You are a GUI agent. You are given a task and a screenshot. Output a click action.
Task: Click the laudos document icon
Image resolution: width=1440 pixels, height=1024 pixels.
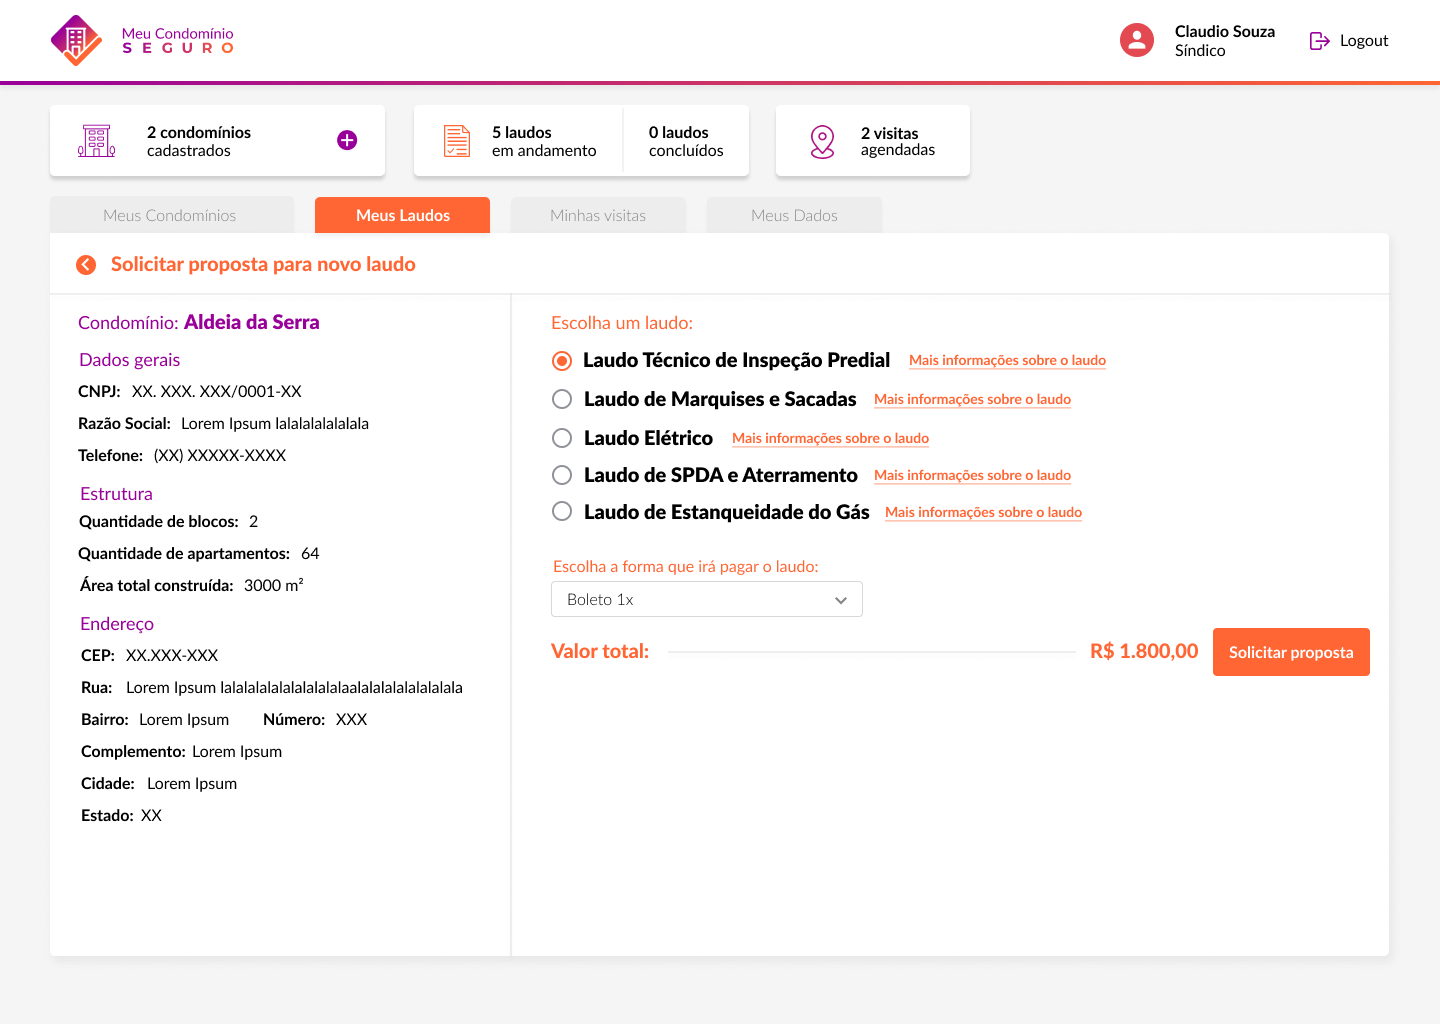pos(457,141)
